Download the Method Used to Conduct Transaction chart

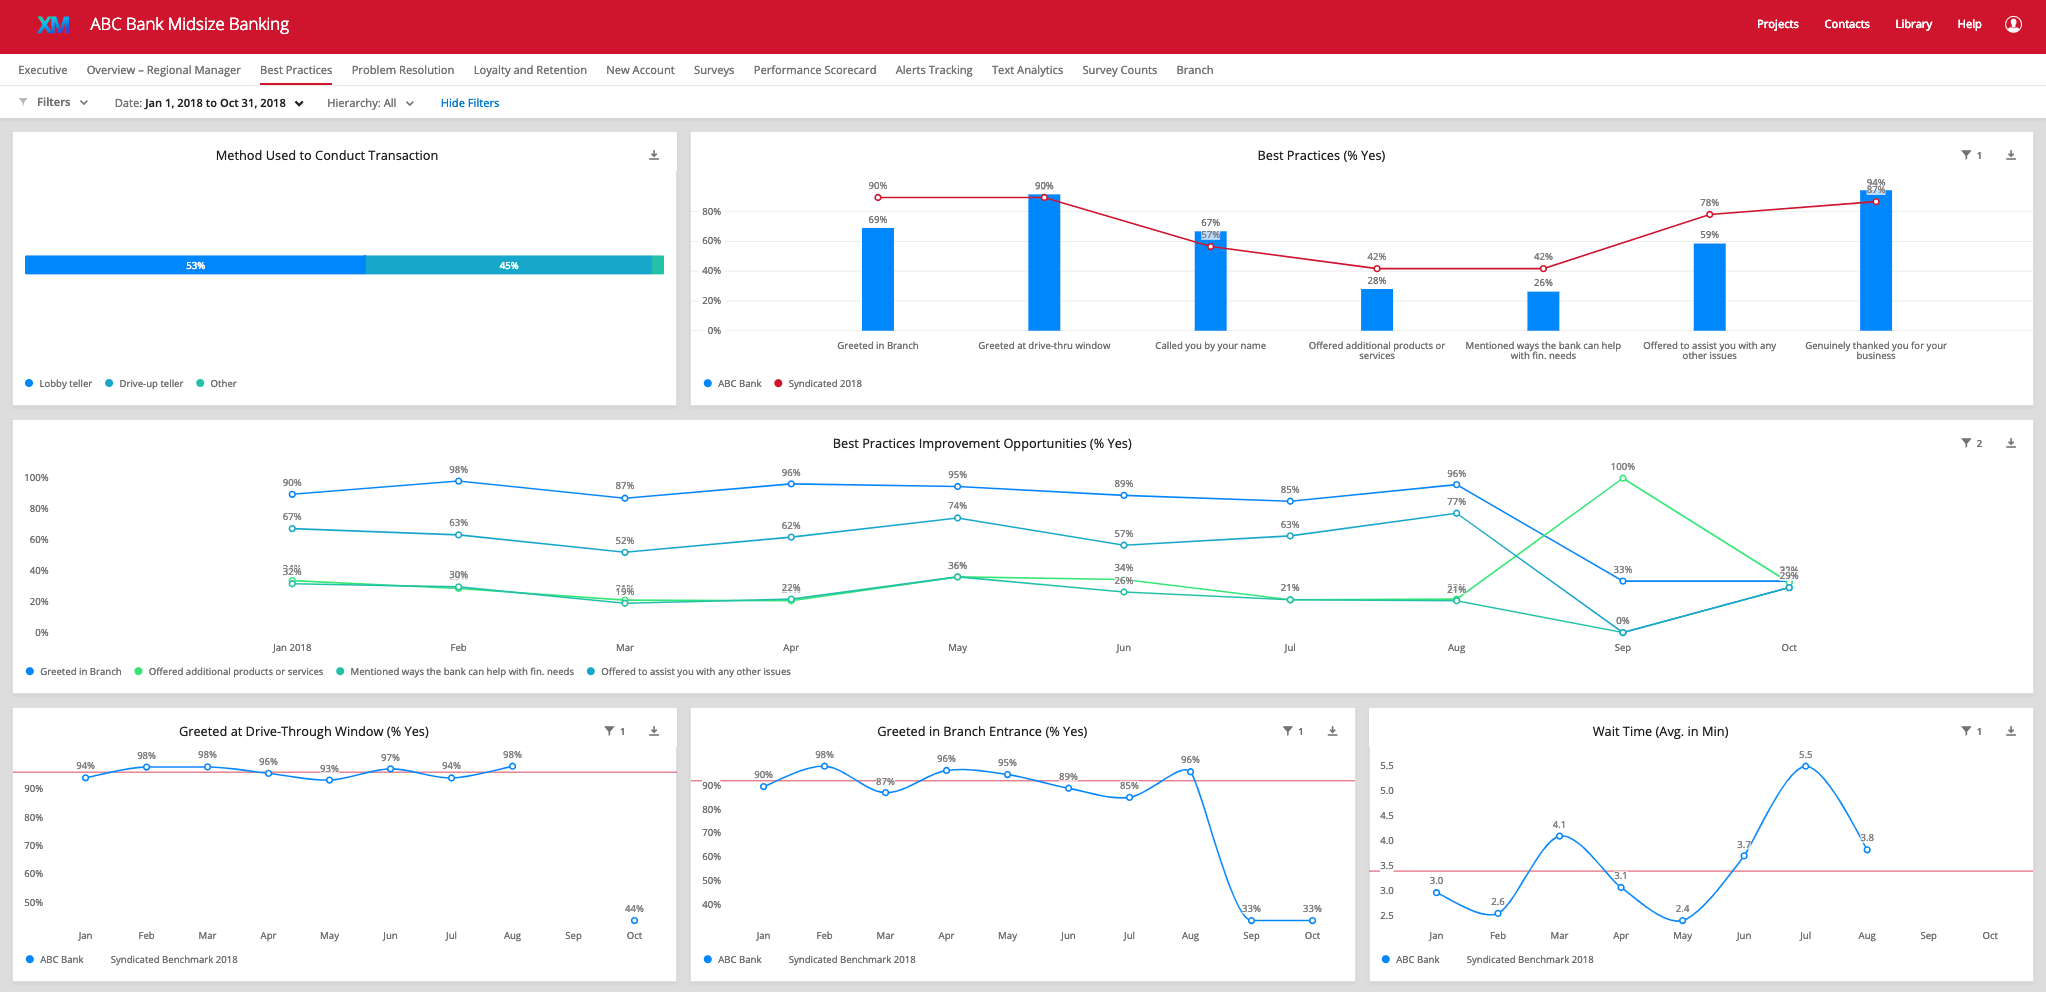[654, 155]
